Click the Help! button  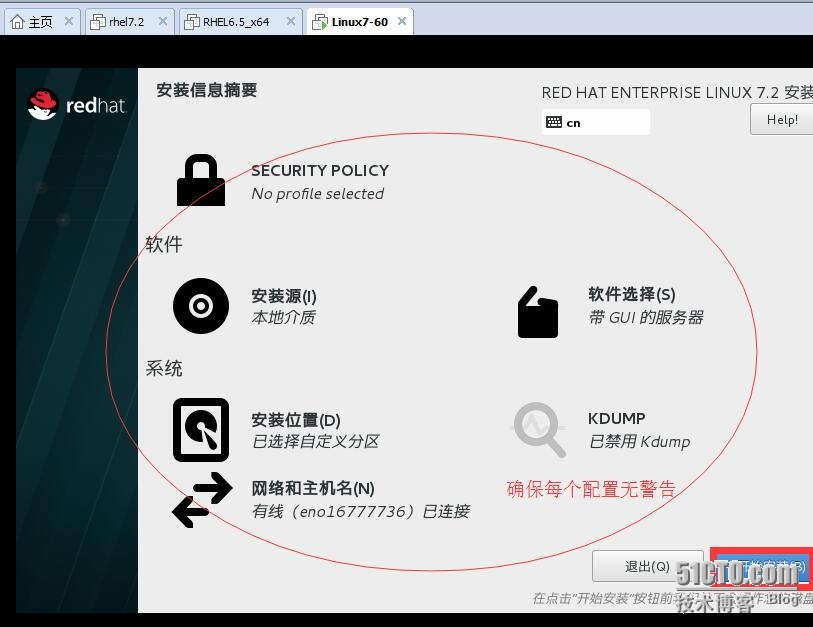pyautogui.click(x=781, y=119)
